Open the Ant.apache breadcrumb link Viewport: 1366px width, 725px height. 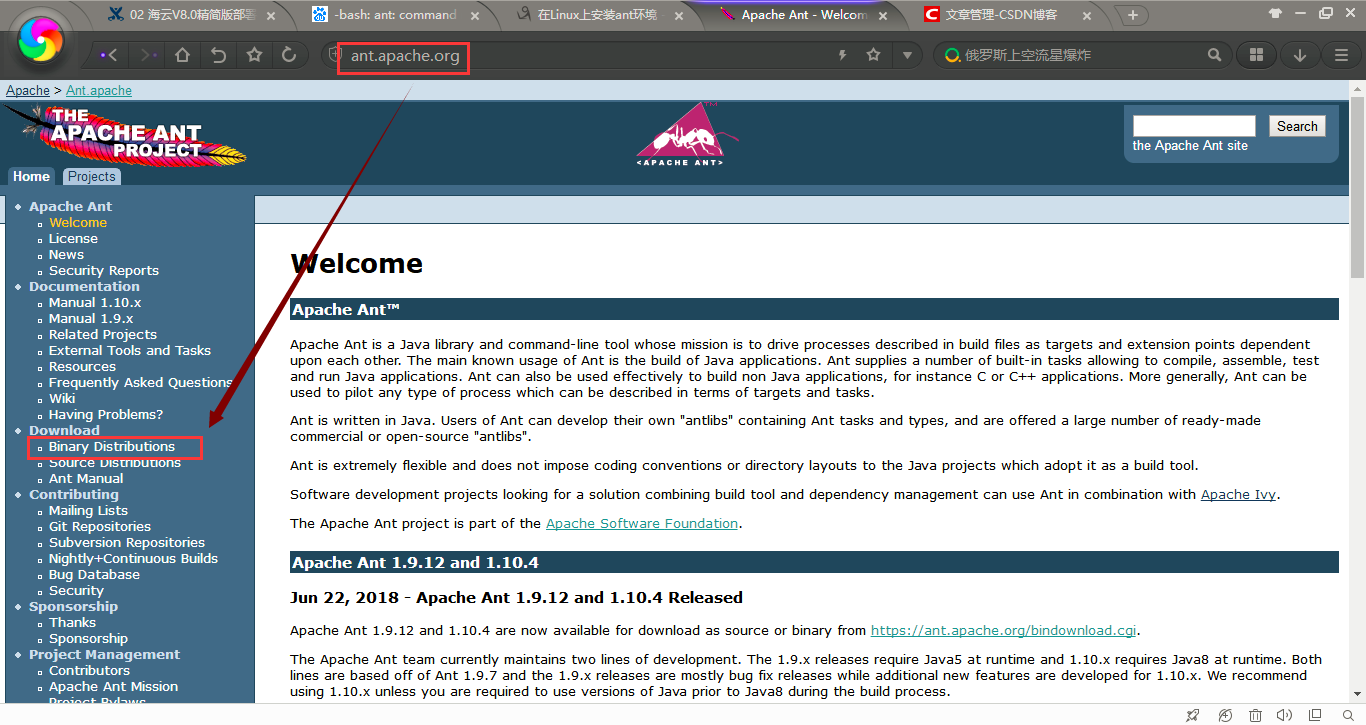pyautogui.click(x=99, y=91)
